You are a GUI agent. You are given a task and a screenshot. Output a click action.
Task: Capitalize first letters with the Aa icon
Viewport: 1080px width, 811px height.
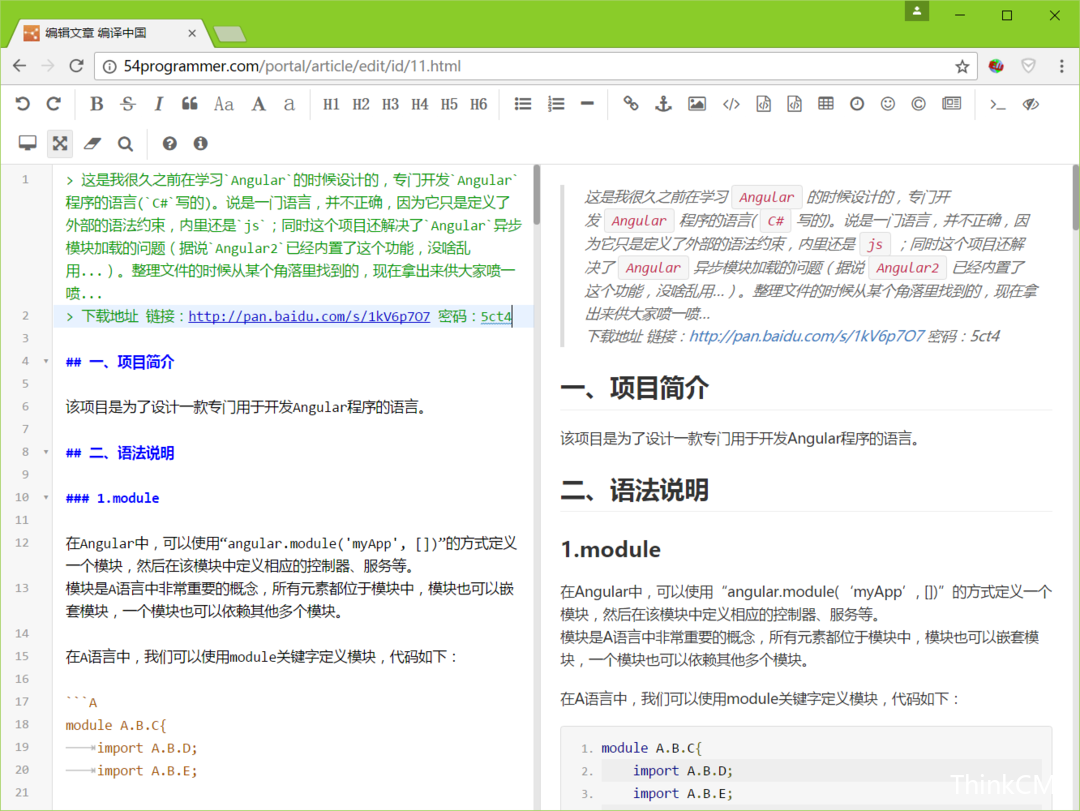click(x=223, y=104)
